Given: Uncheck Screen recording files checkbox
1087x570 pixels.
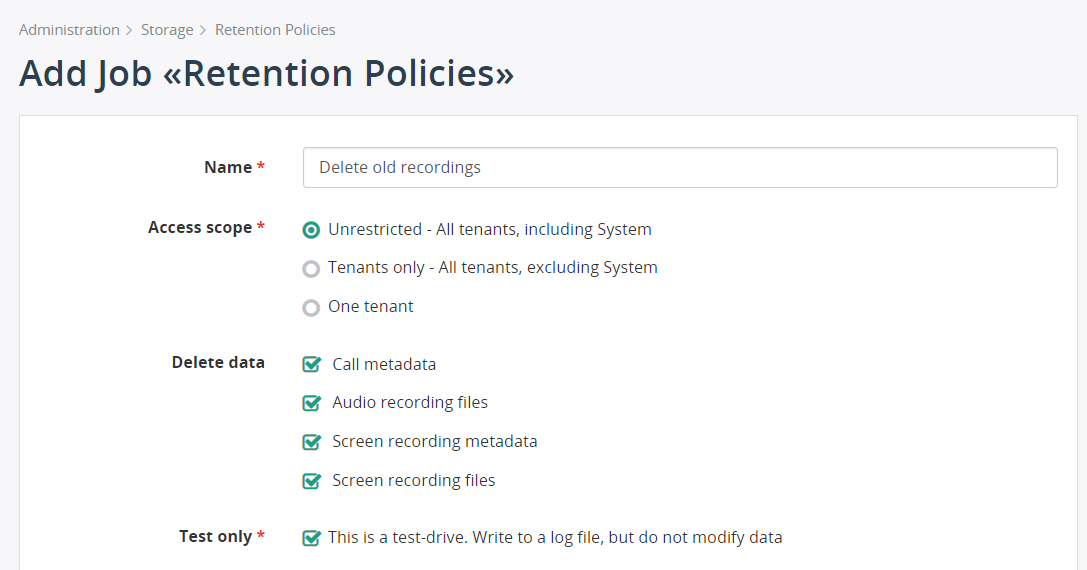Looking at the screenshot, I should click(x=312, y=481).
